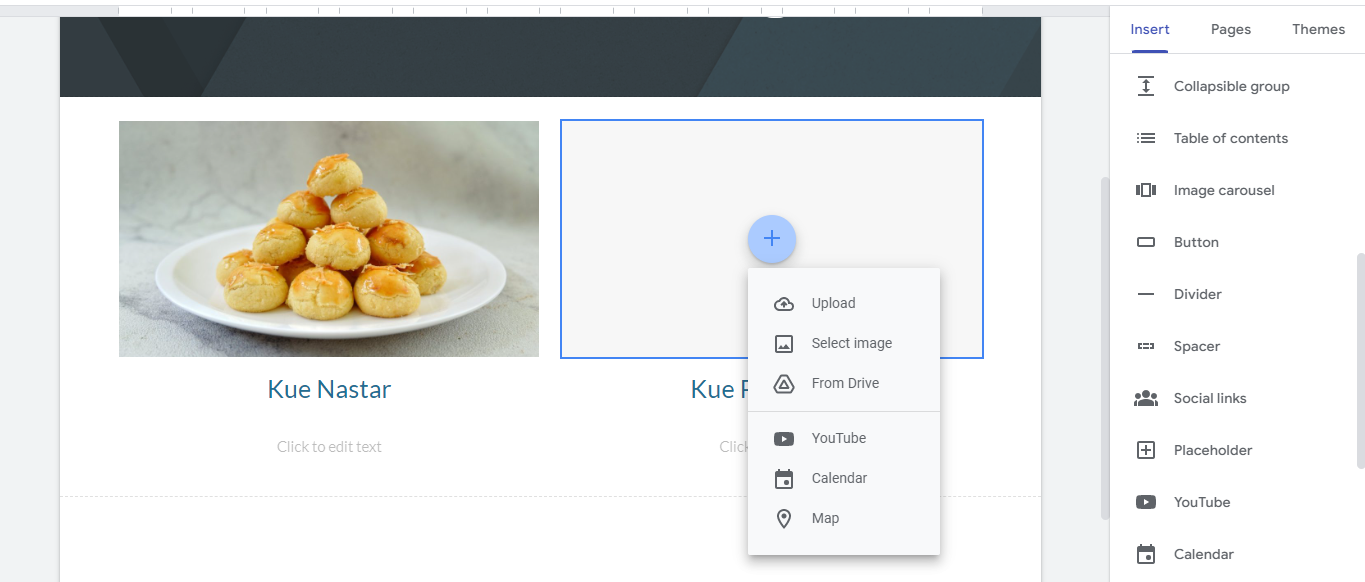
Task: Click the Insert panel vertical scrollbar
Action: pyautogui.click(x=1360, y=361)
